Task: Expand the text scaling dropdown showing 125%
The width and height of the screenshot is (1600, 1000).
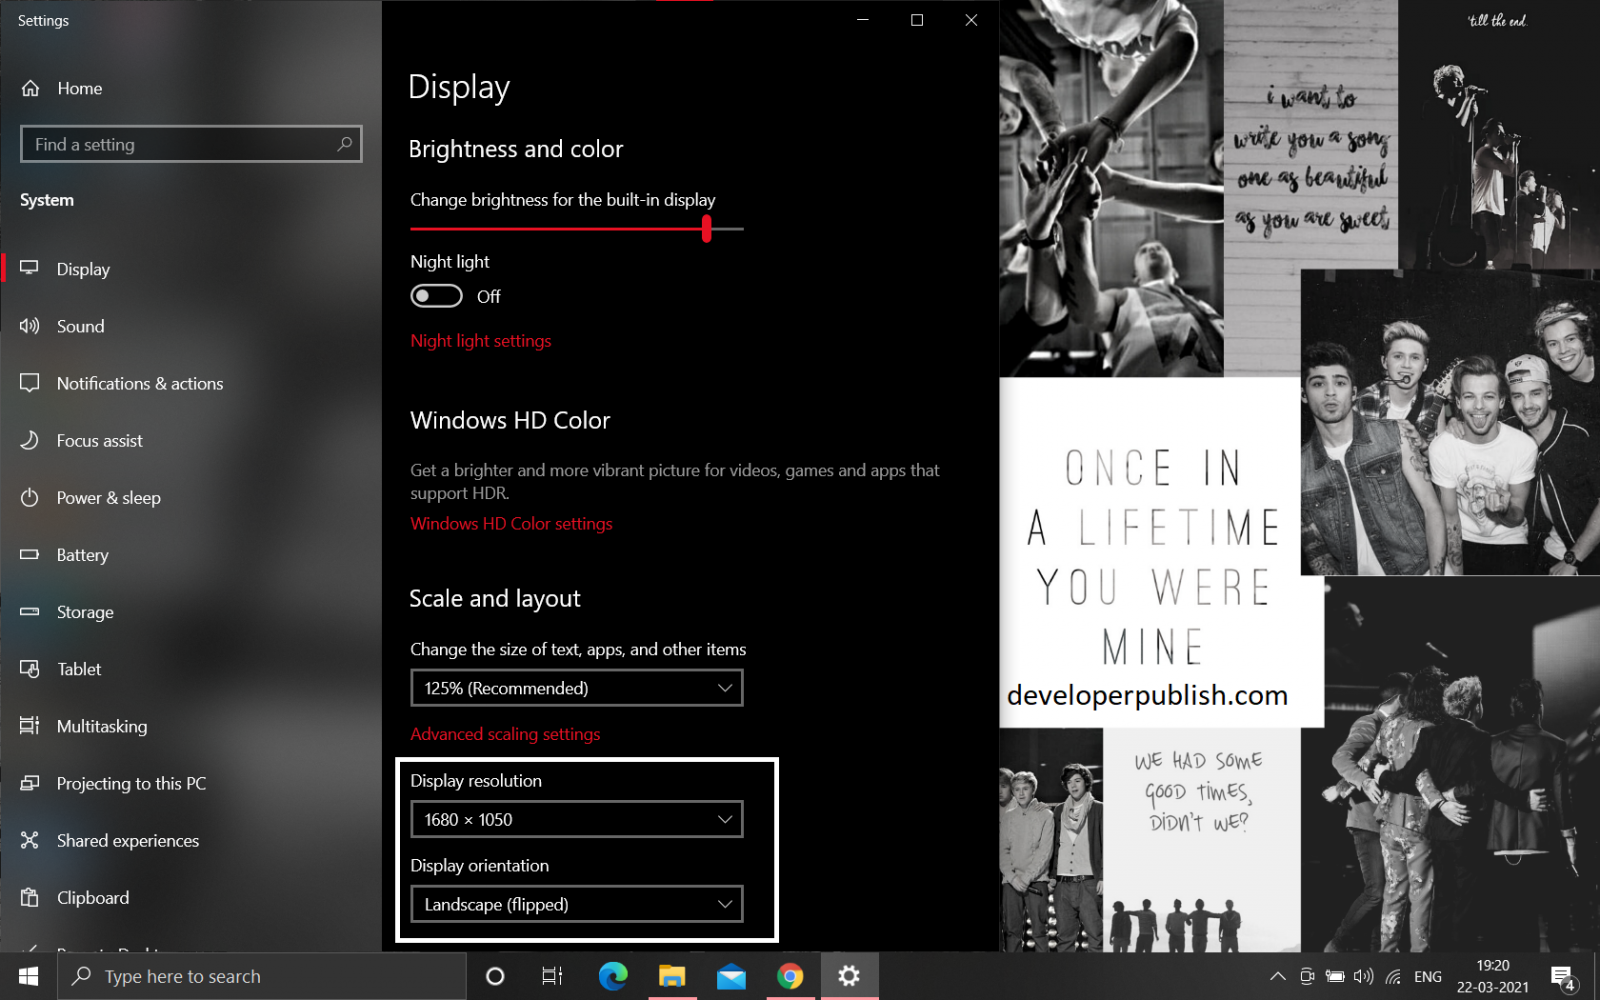Action: click(576, 688)
